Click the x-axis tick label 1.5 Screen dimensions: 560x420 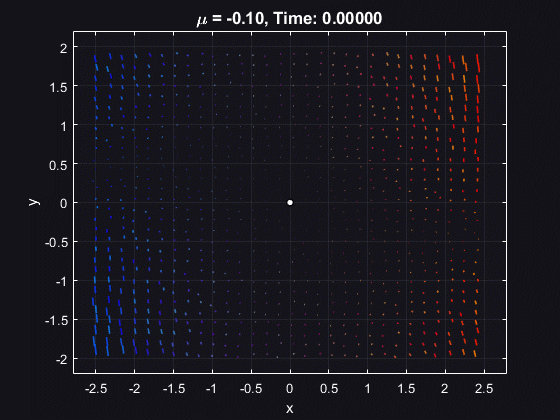pos(406,389)
